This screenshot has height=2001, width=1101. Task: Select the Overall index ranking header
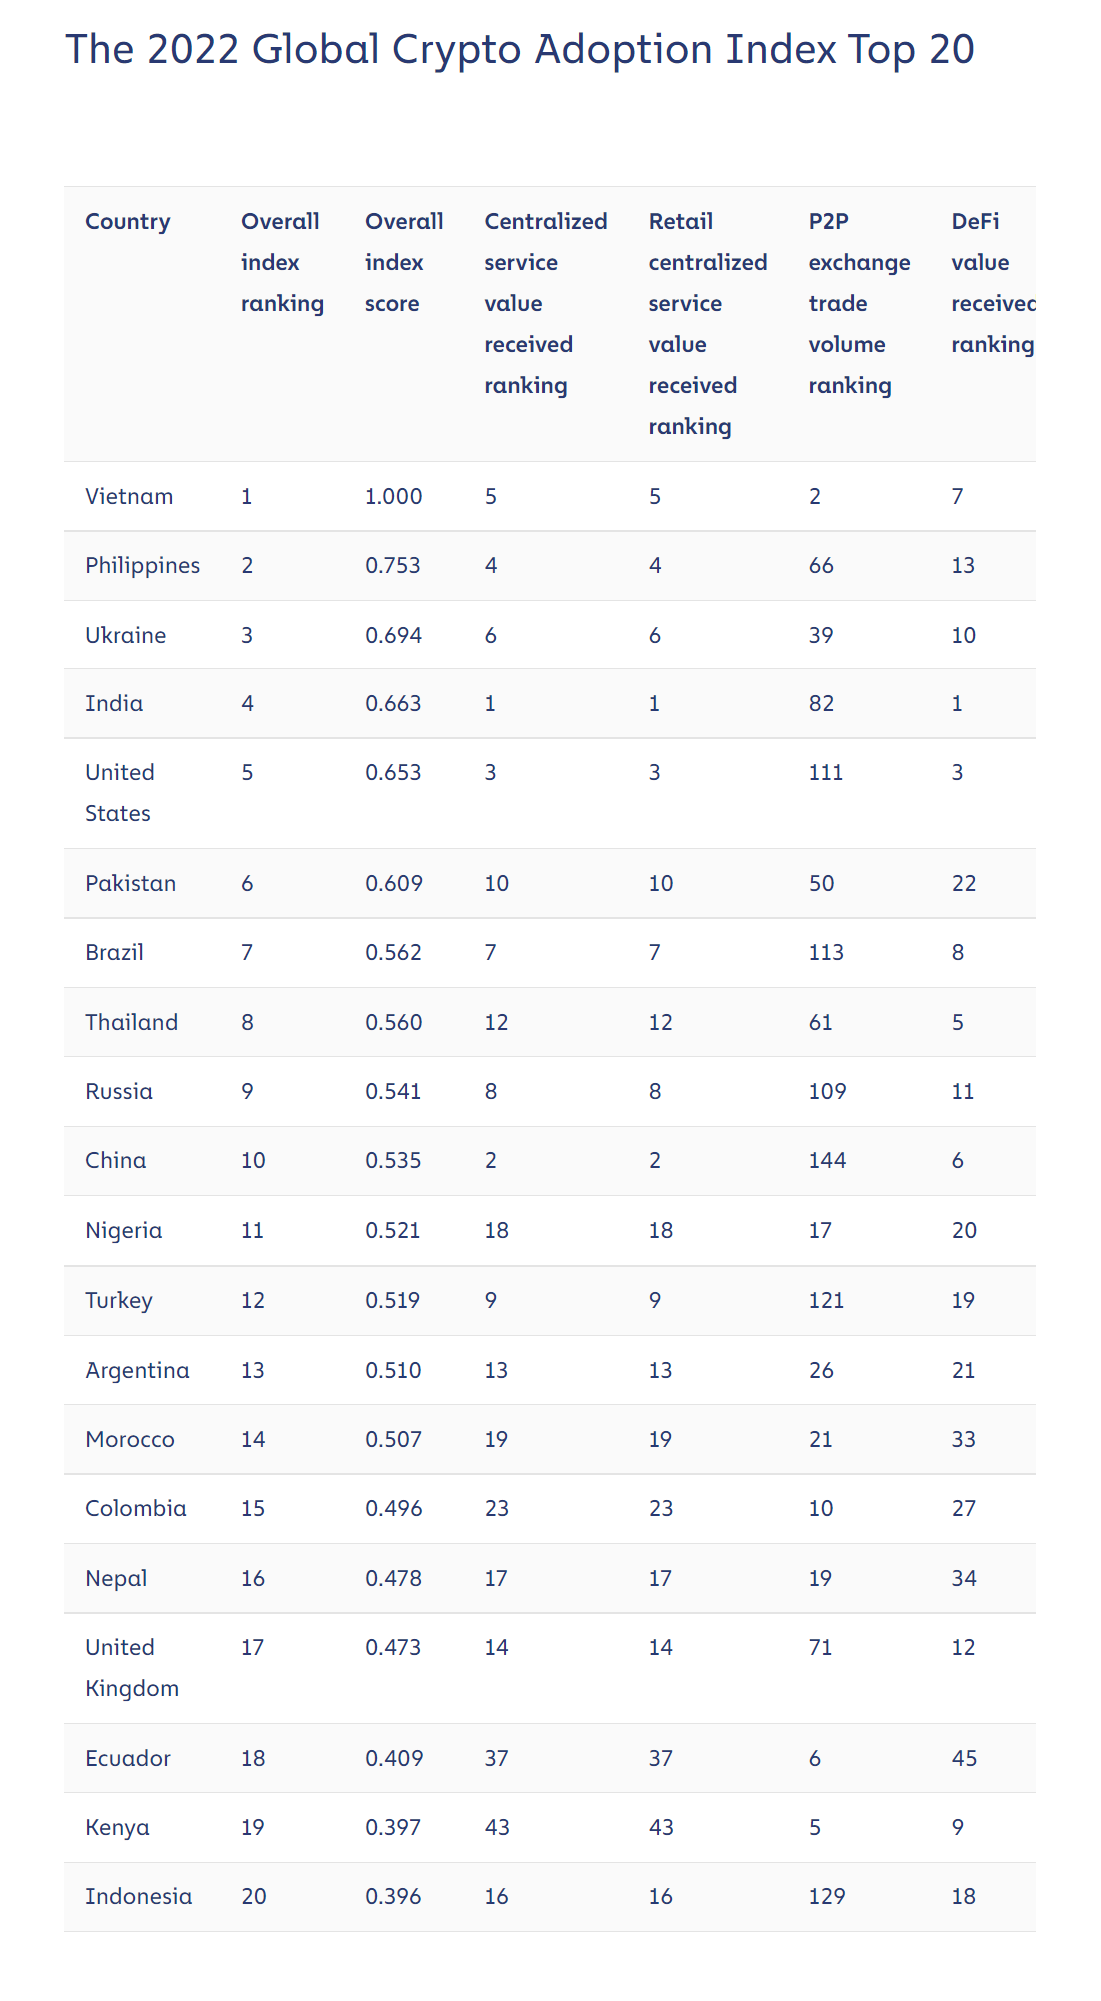click(x=282, y=263)
